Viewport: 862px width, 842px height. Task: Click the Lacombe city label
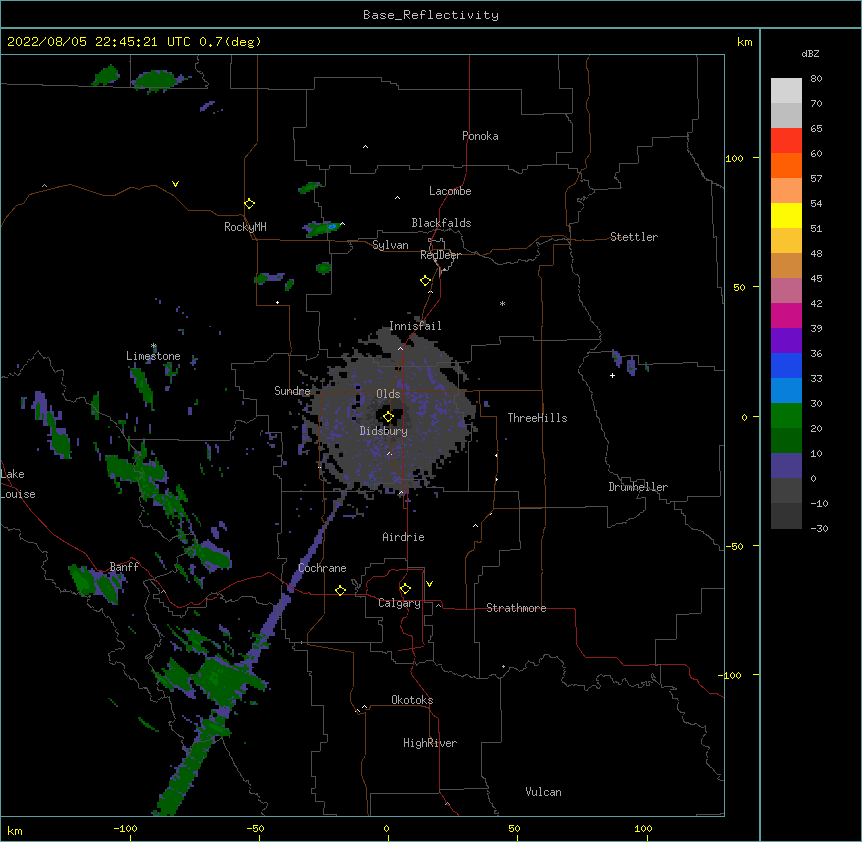[450, 191]
